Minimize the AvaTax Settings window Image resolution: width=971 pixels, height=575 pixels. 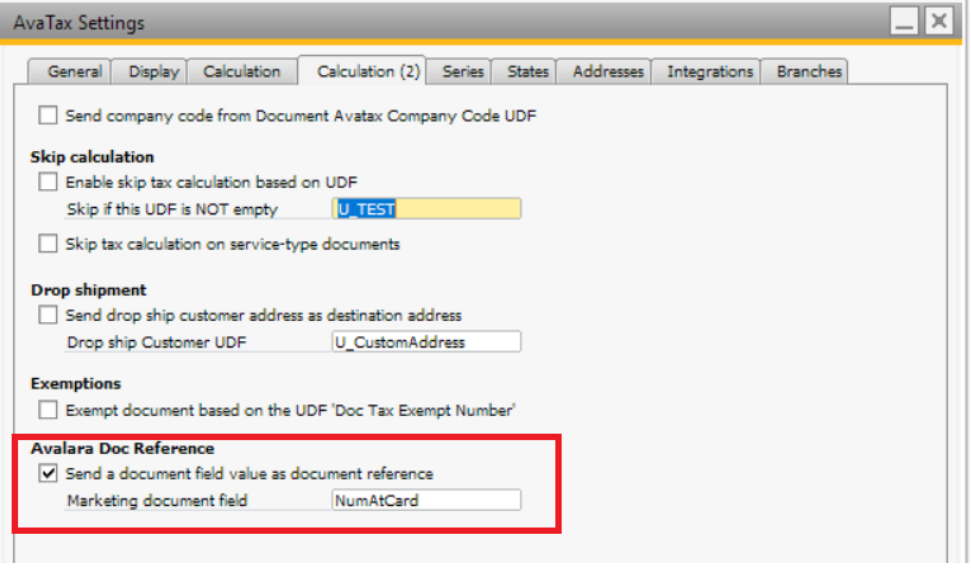905,22
